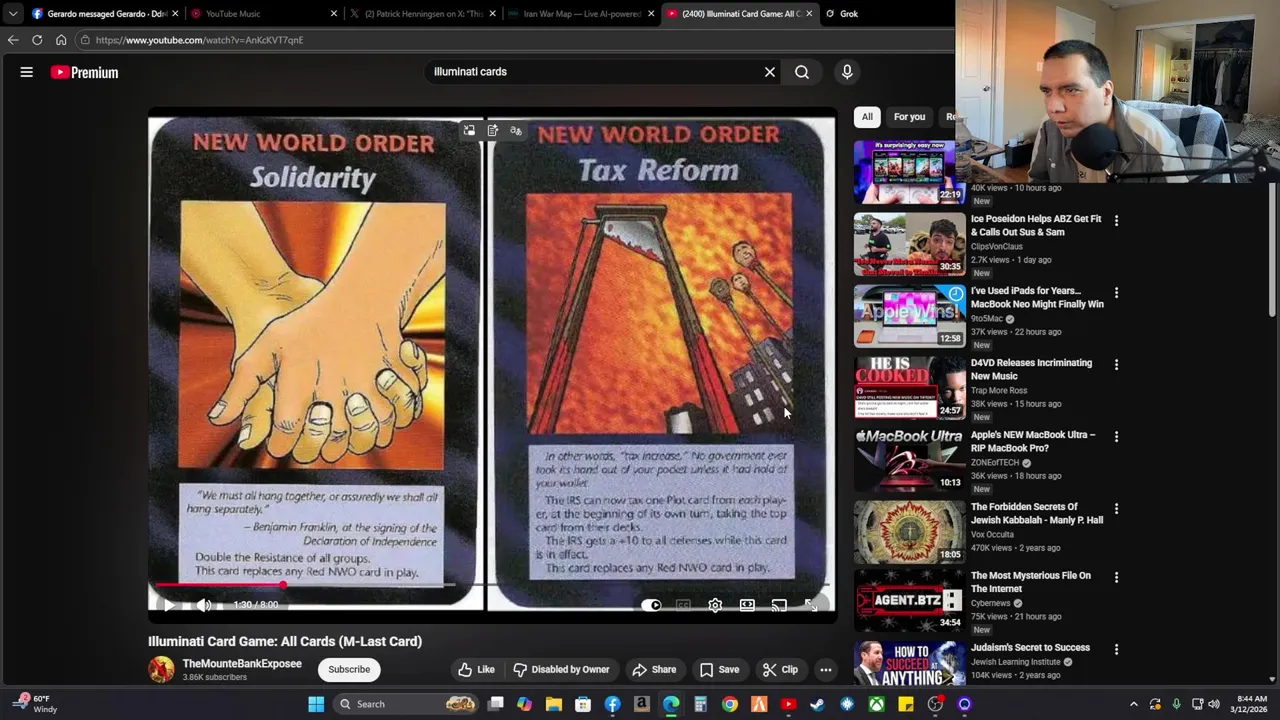Play the paused video
Viewport: 1280px width, 720px height.
(x=169, y=605)
